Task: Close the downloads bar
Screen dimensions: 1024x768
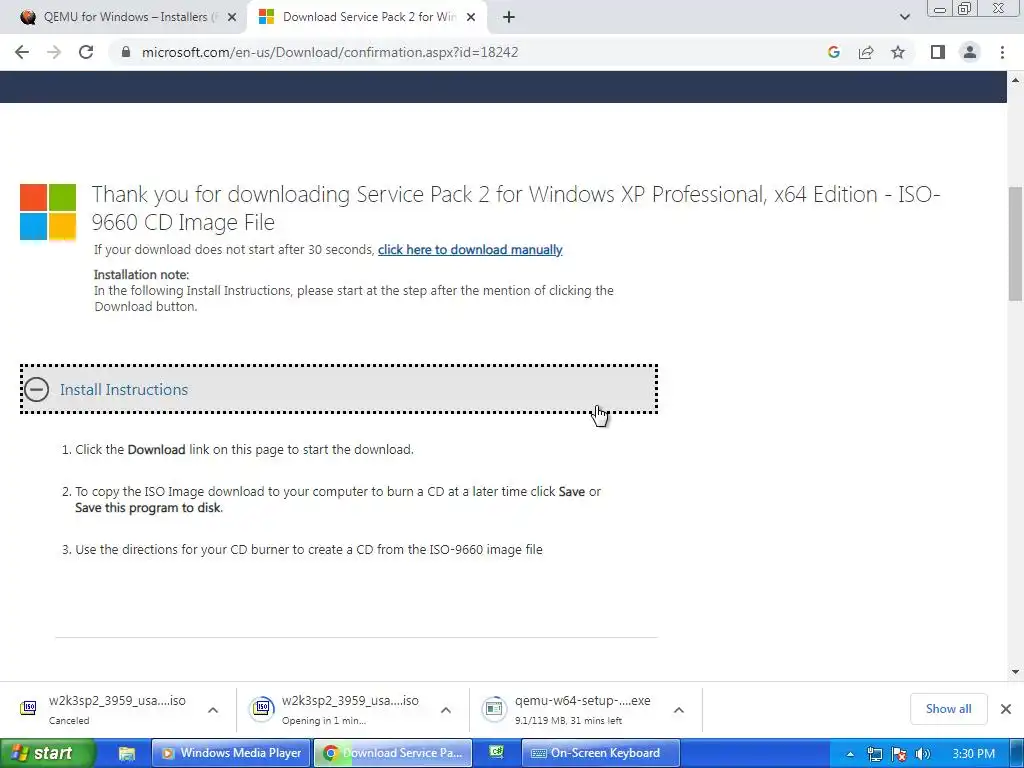Action: [x=1006, y=709]
